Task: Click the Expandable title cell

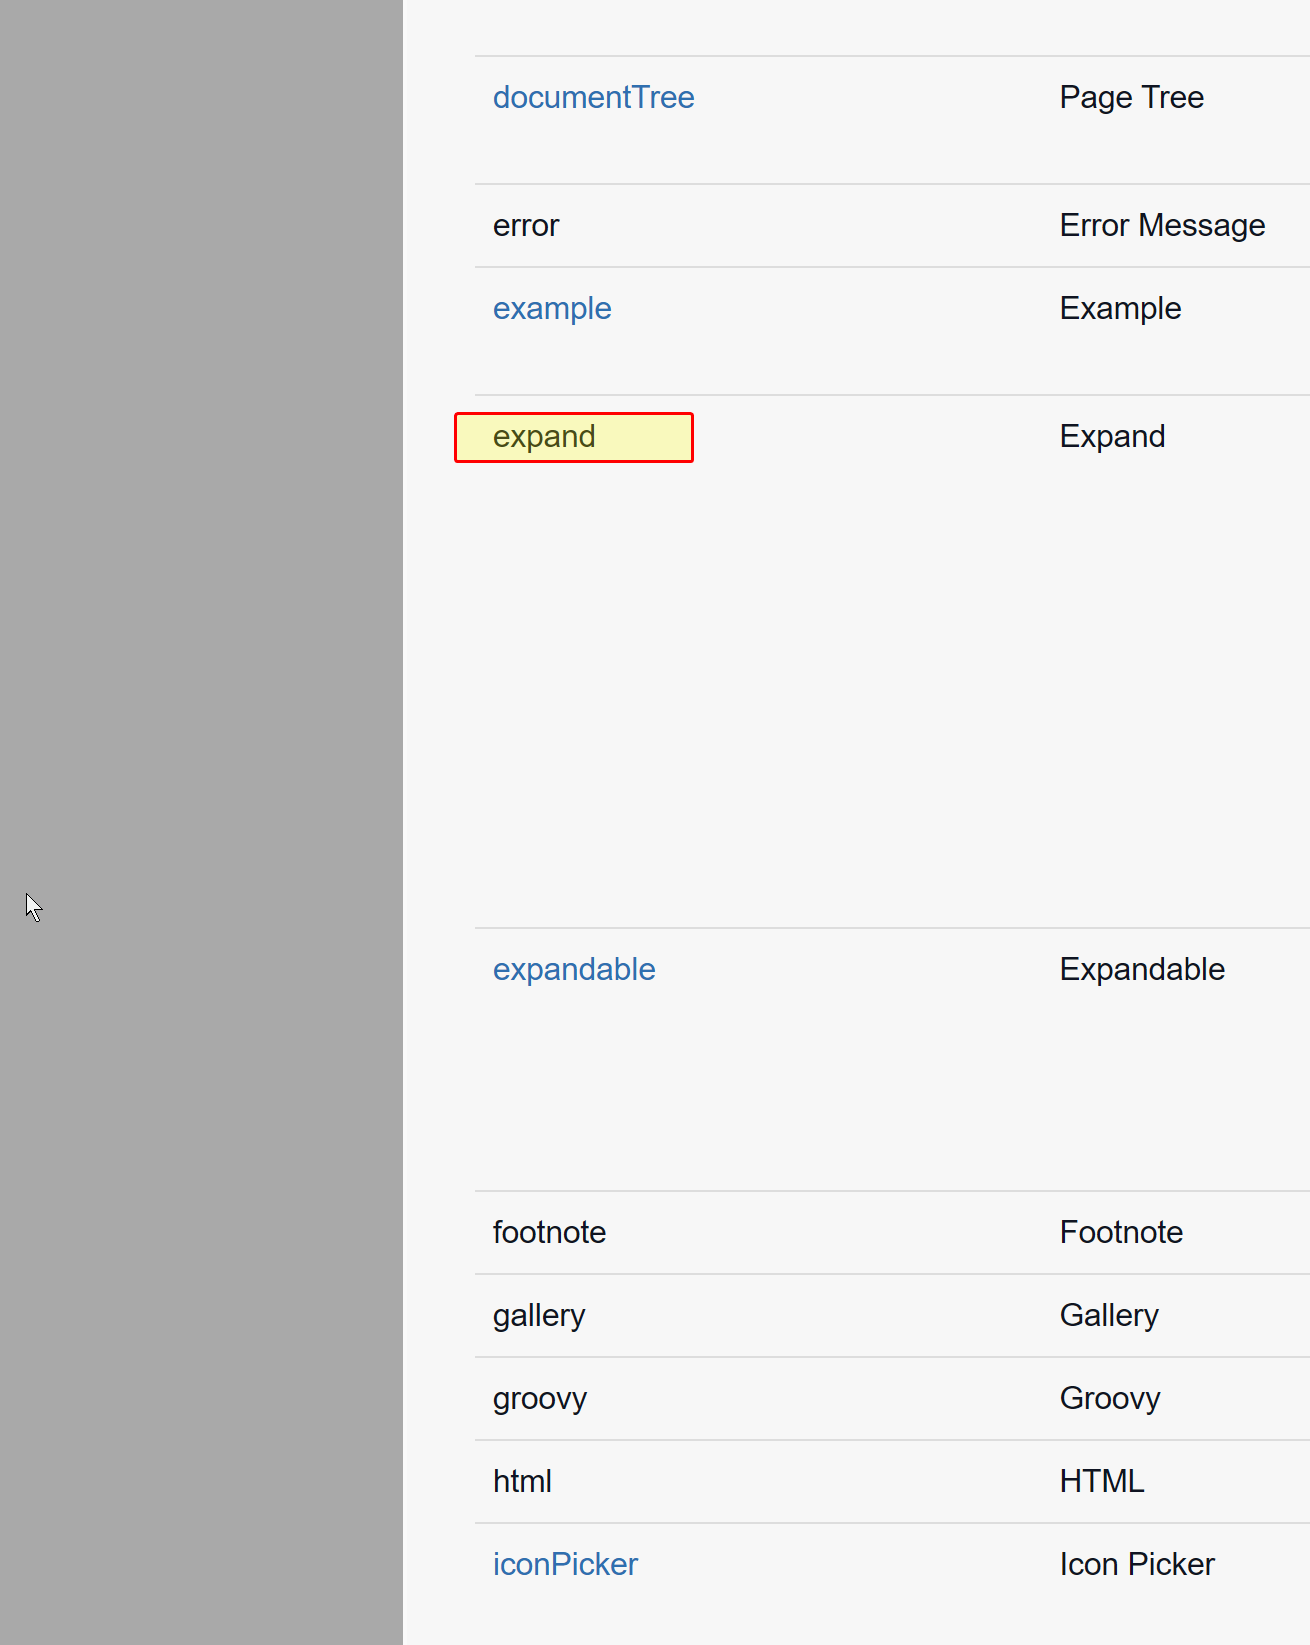Action: point(1143,969)
